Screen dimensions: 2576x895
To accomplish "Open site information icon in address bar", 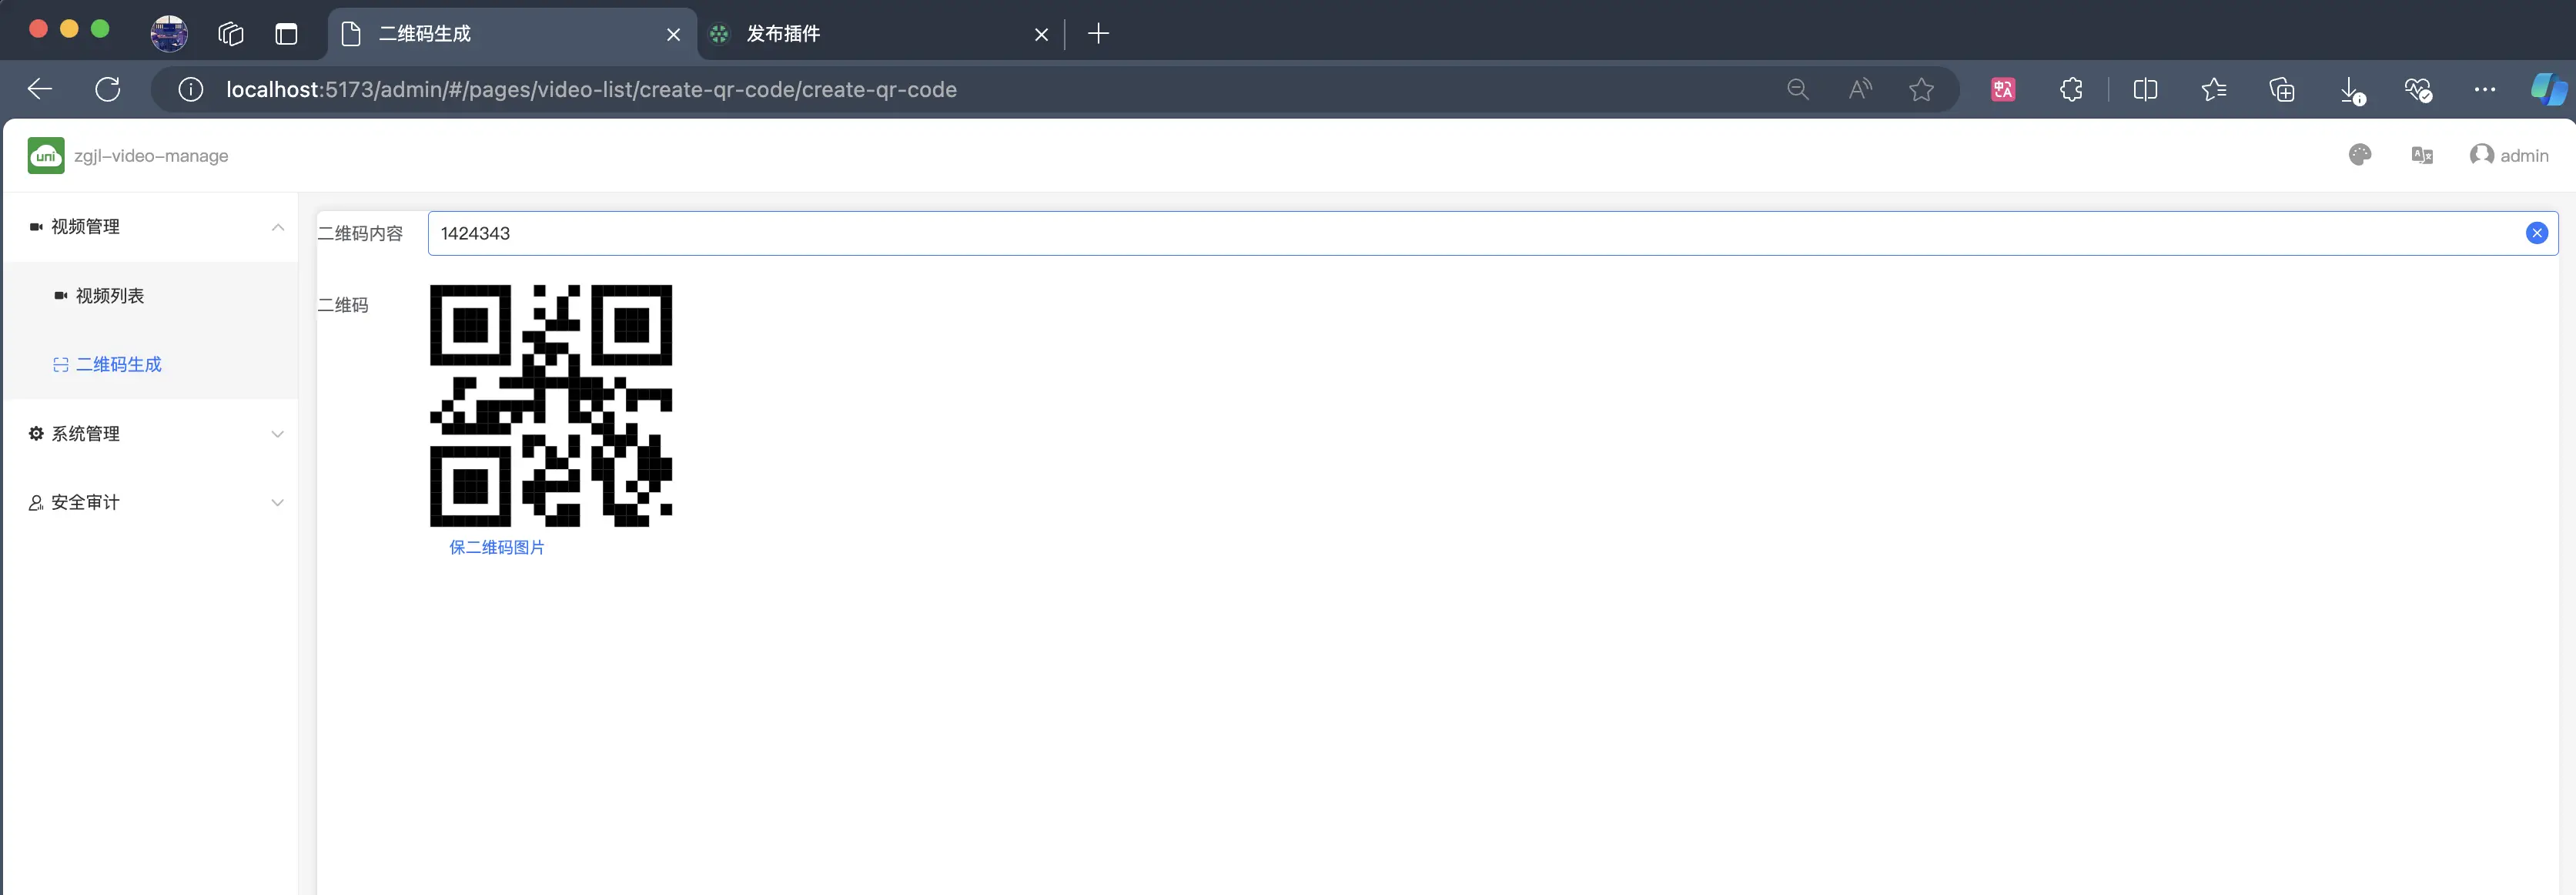I will tap(190, 90).
